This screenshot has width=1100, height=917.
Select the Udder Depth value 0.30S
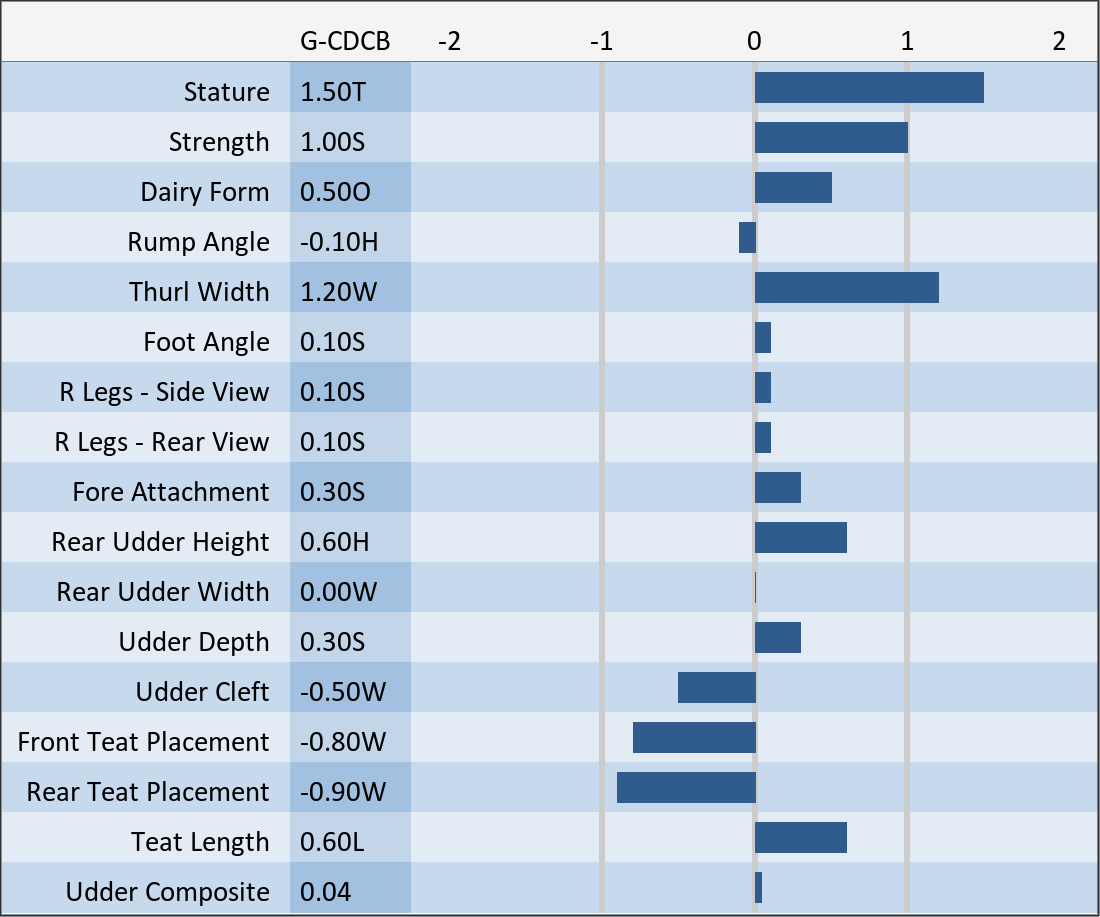pos(333,642)
